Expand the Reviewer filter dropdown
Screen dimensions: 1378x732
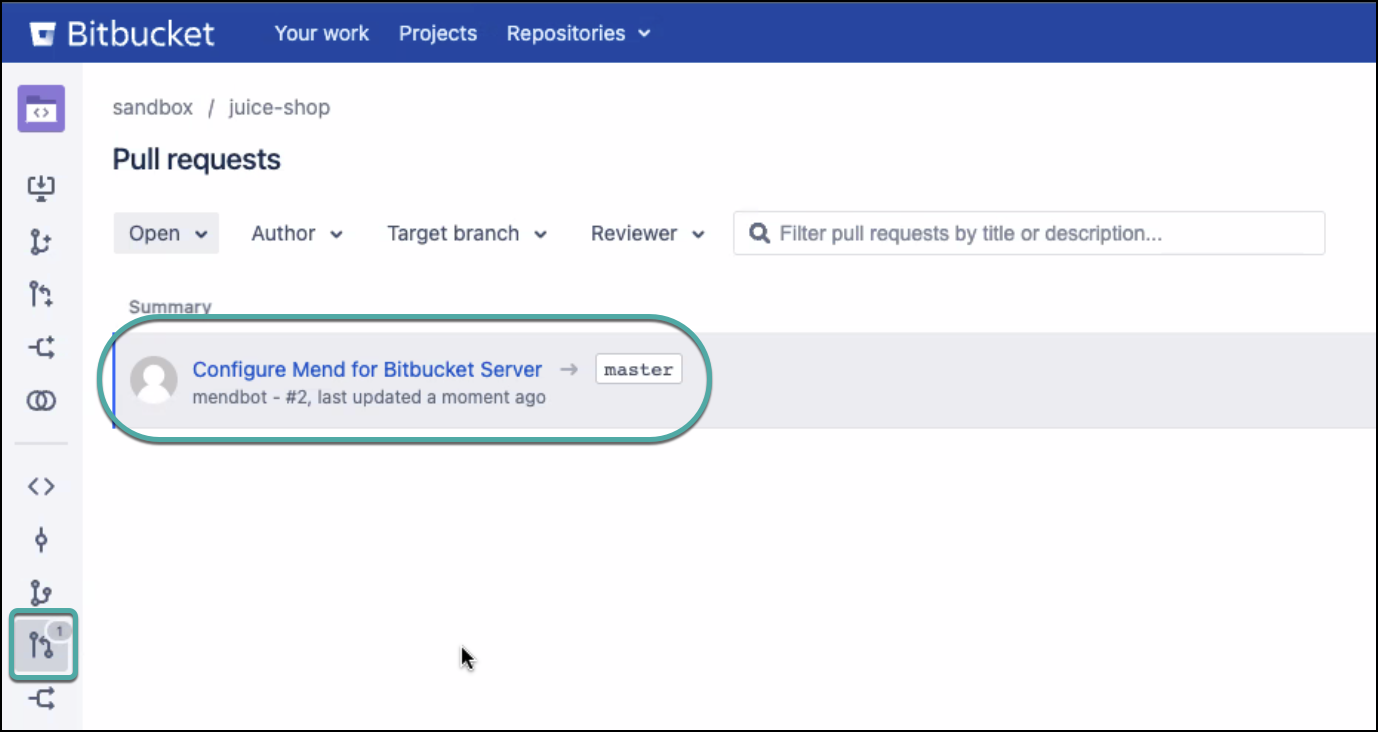tap(647, 234)
